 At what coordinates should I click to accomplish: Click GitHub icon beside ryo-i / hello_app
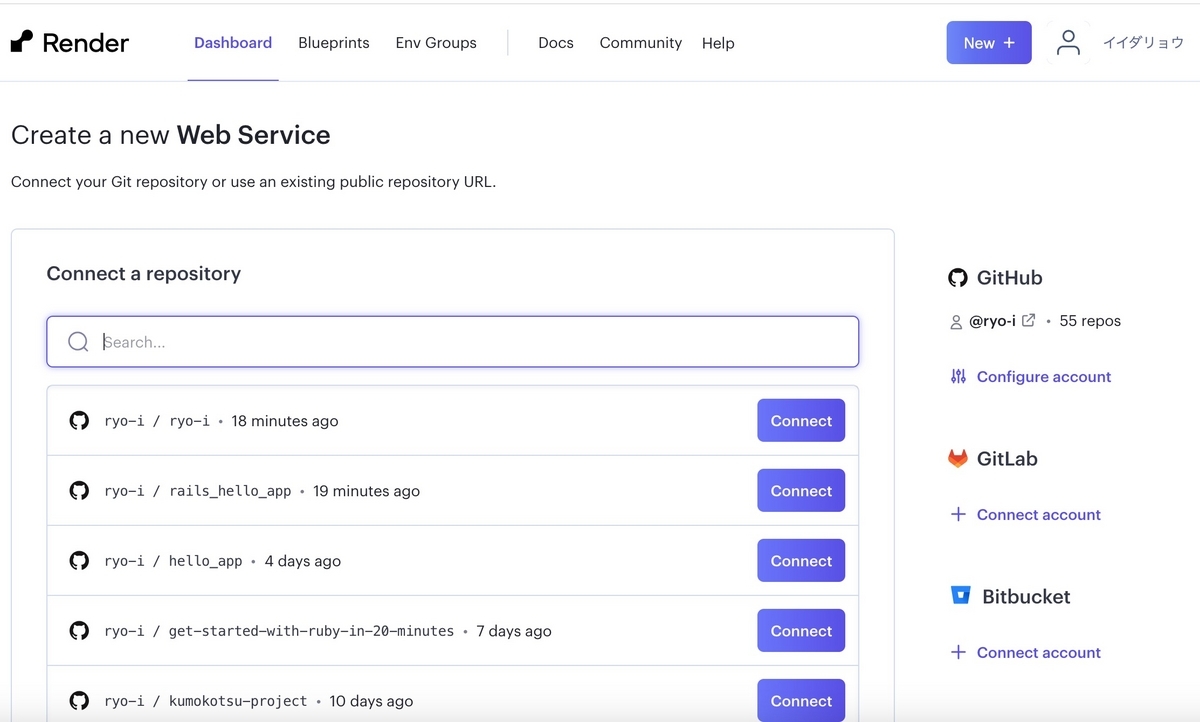(x=79, y=561)
